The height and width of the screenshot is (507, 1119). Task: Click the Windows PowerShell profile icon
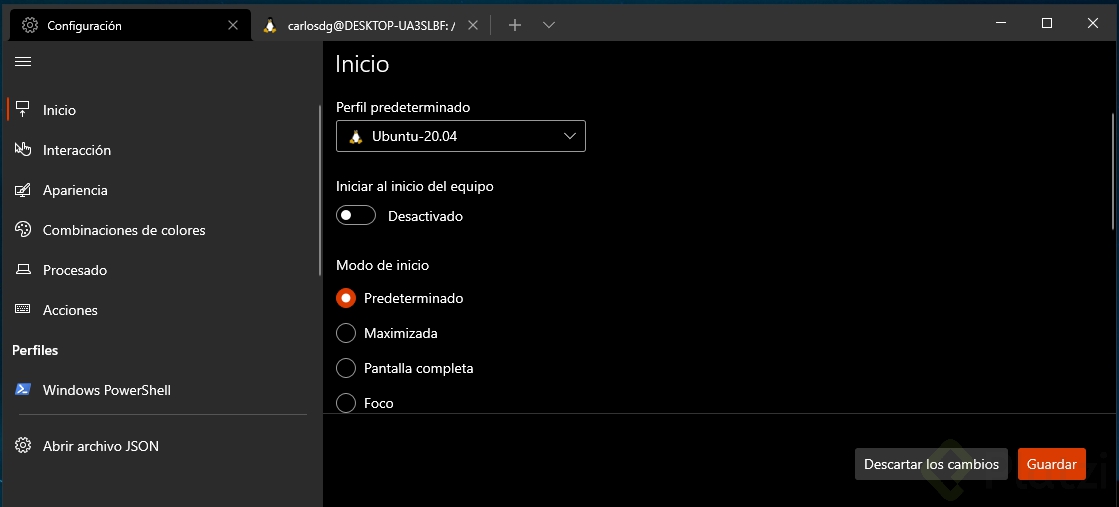point(23,390)
